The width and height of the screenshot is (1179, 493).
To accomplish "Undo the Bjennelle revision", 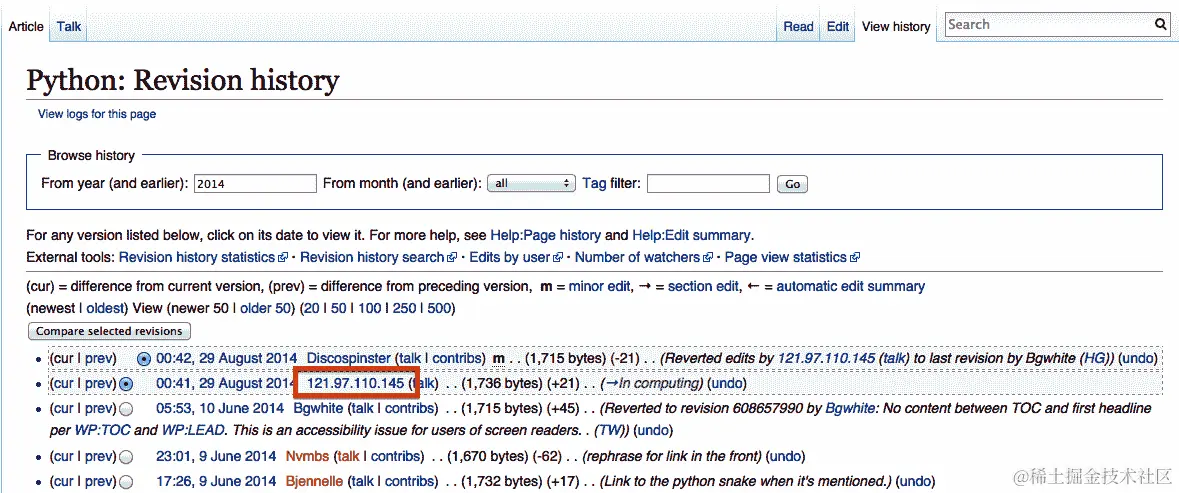I will [914, 481].
